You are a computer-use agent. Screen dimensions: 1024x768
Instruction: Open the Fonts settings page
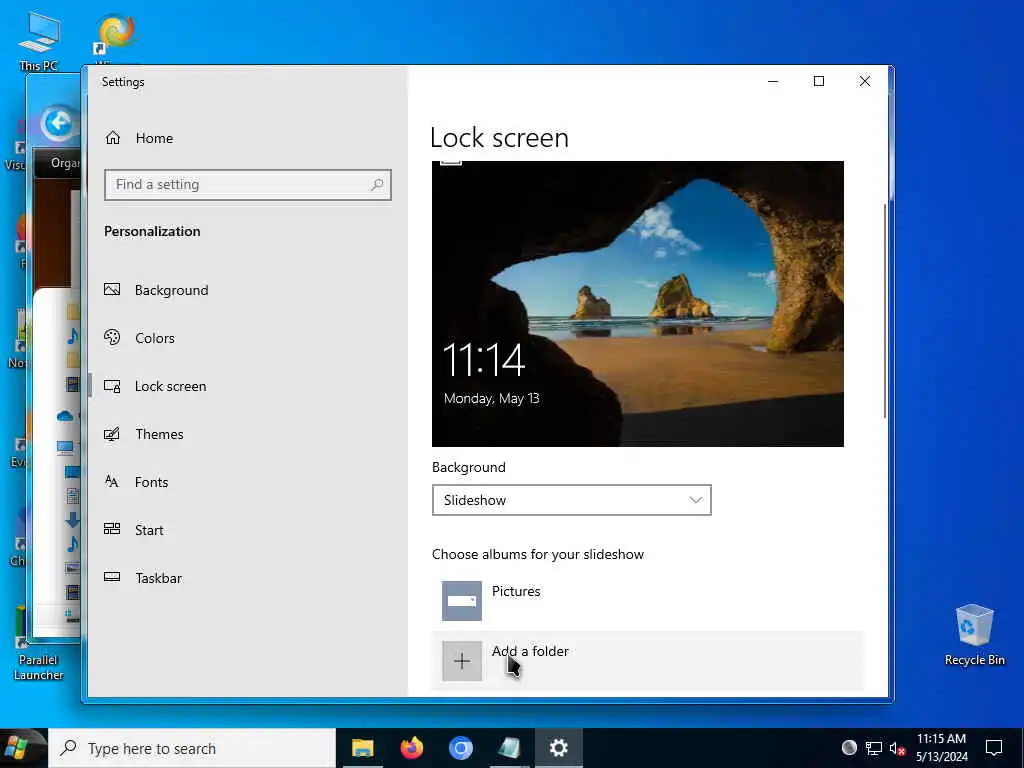[x=136, y=482]
